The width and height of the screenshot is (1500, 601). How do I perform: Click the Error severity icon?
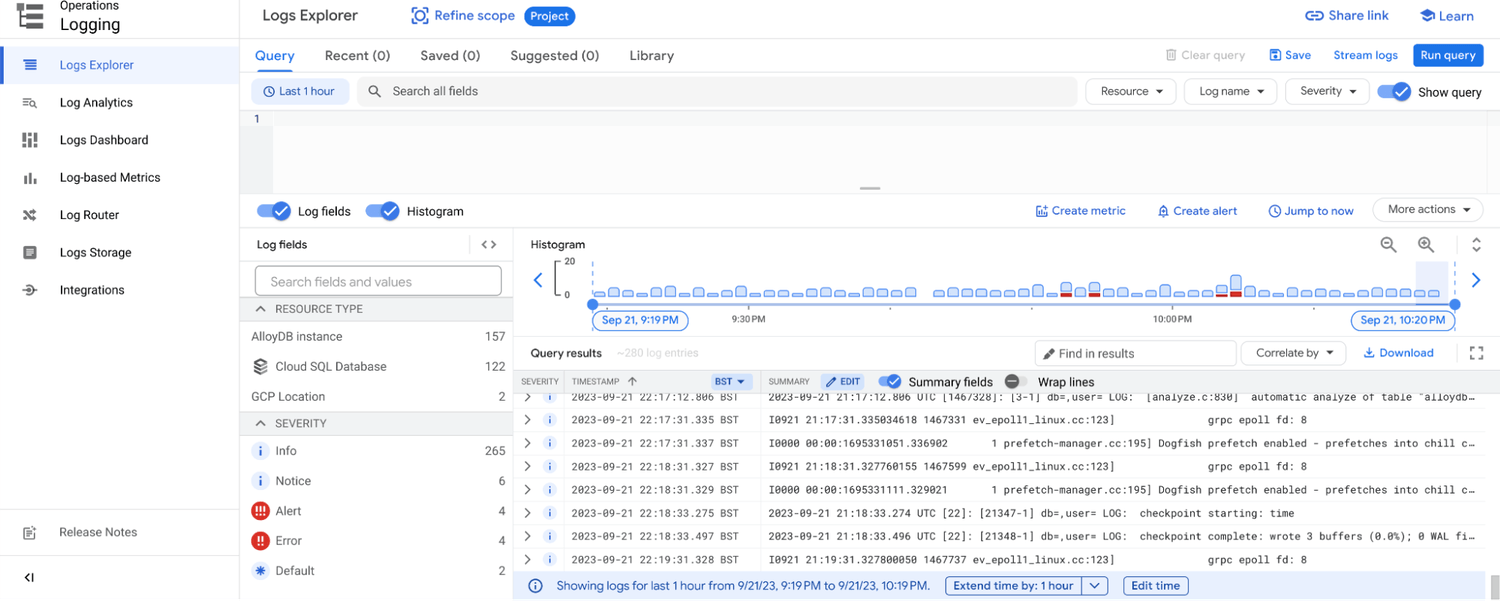[x=260, y=541]
